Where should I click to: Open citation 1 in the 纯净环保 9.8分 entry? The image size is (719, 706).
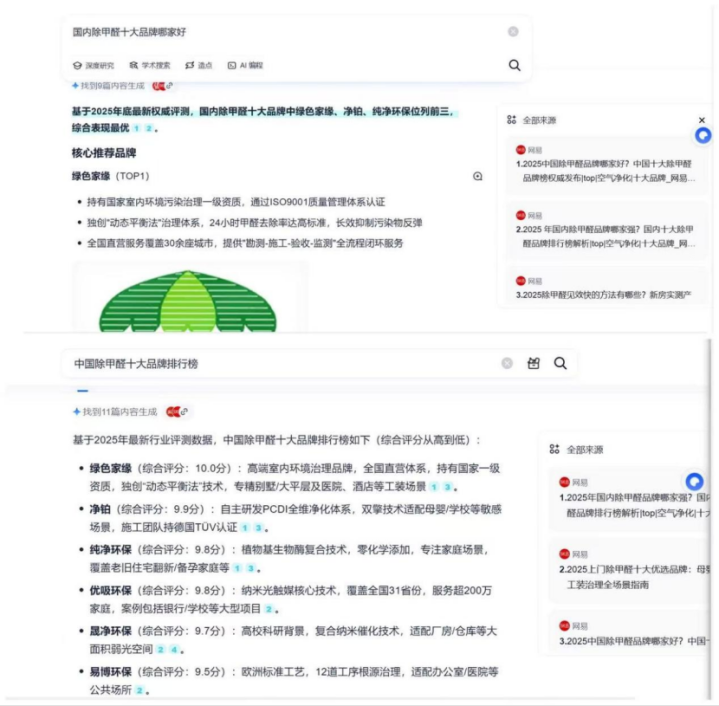pos(238,568)
